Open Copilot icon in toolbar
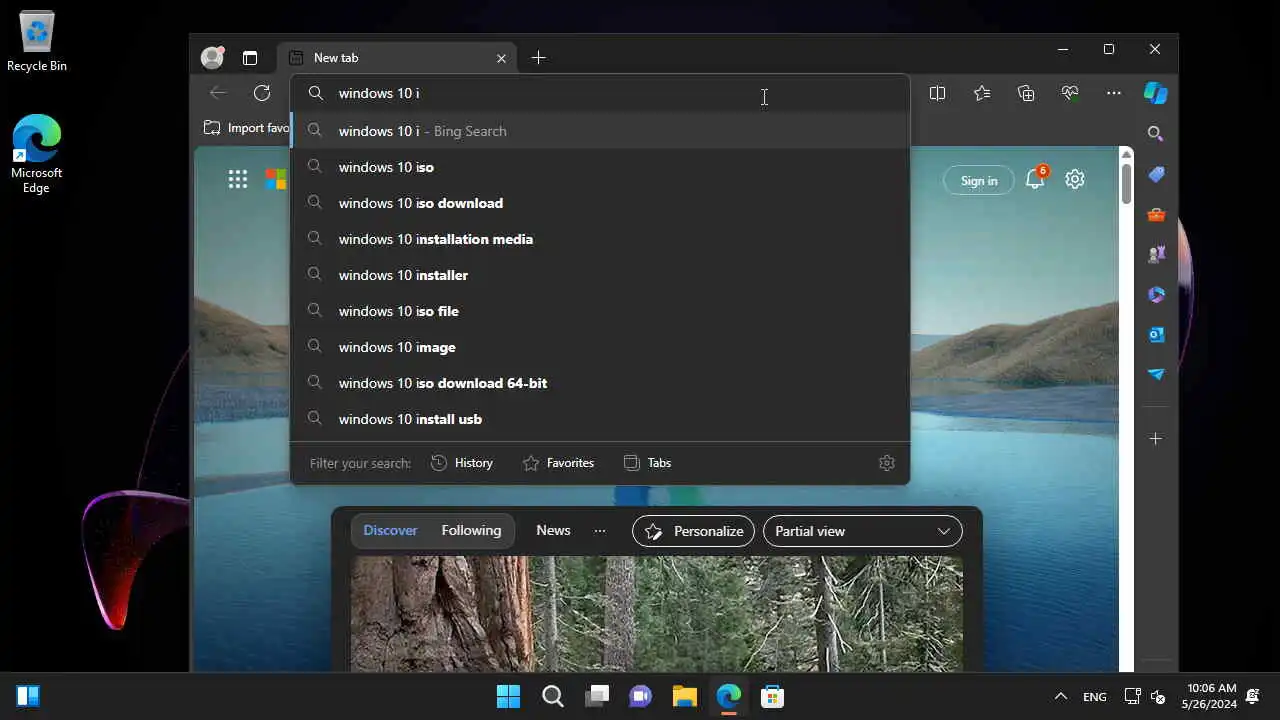The width and height of the screenshot is (1280, 720). (1156, 93)
